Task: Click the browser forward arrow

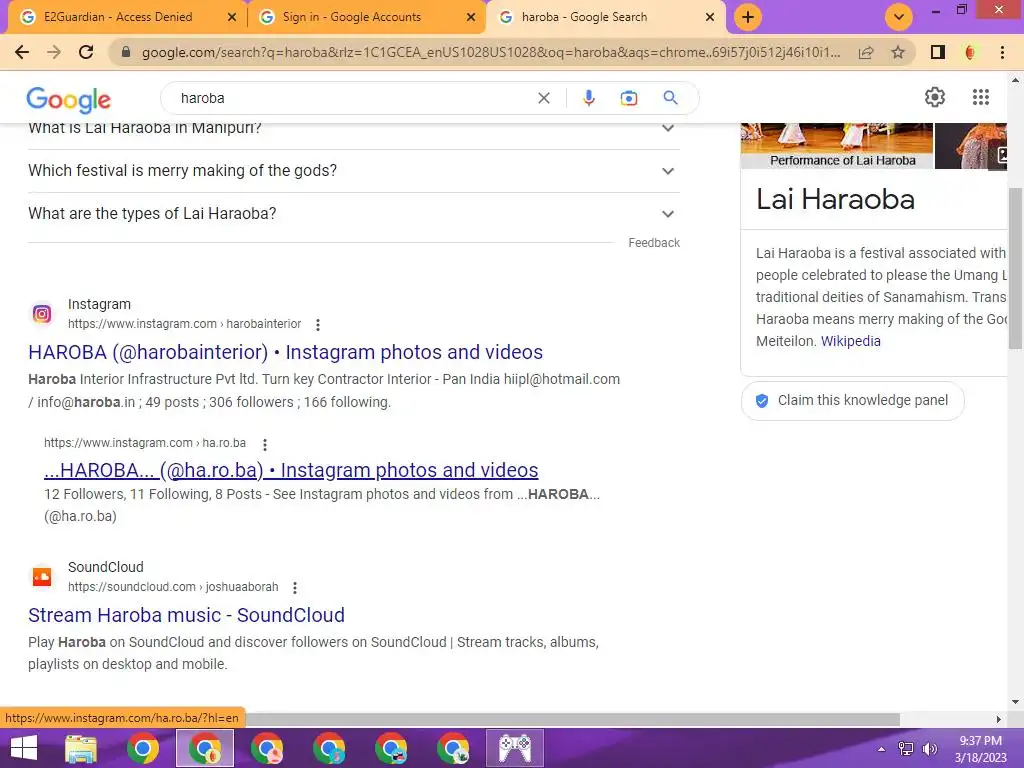Action: pos(54,52)
